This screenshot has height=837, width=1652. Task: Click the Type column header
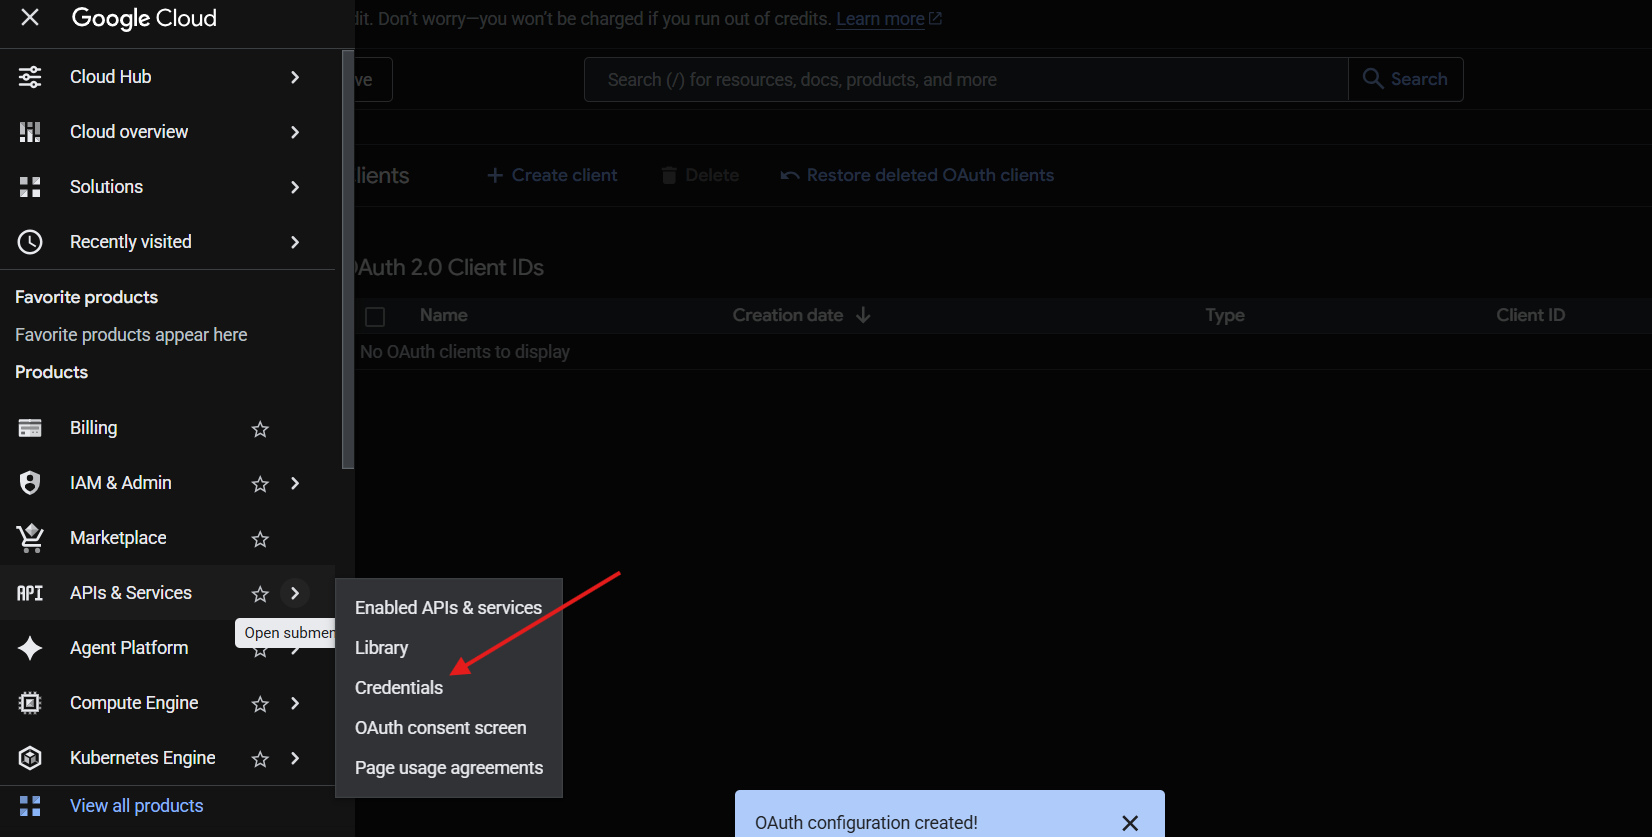1224,315
